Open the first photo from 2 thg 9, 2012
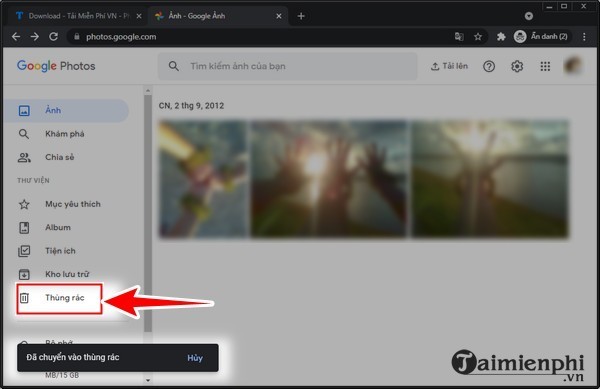The height and width of the screenshot is (389, 600). coord(204,179)
